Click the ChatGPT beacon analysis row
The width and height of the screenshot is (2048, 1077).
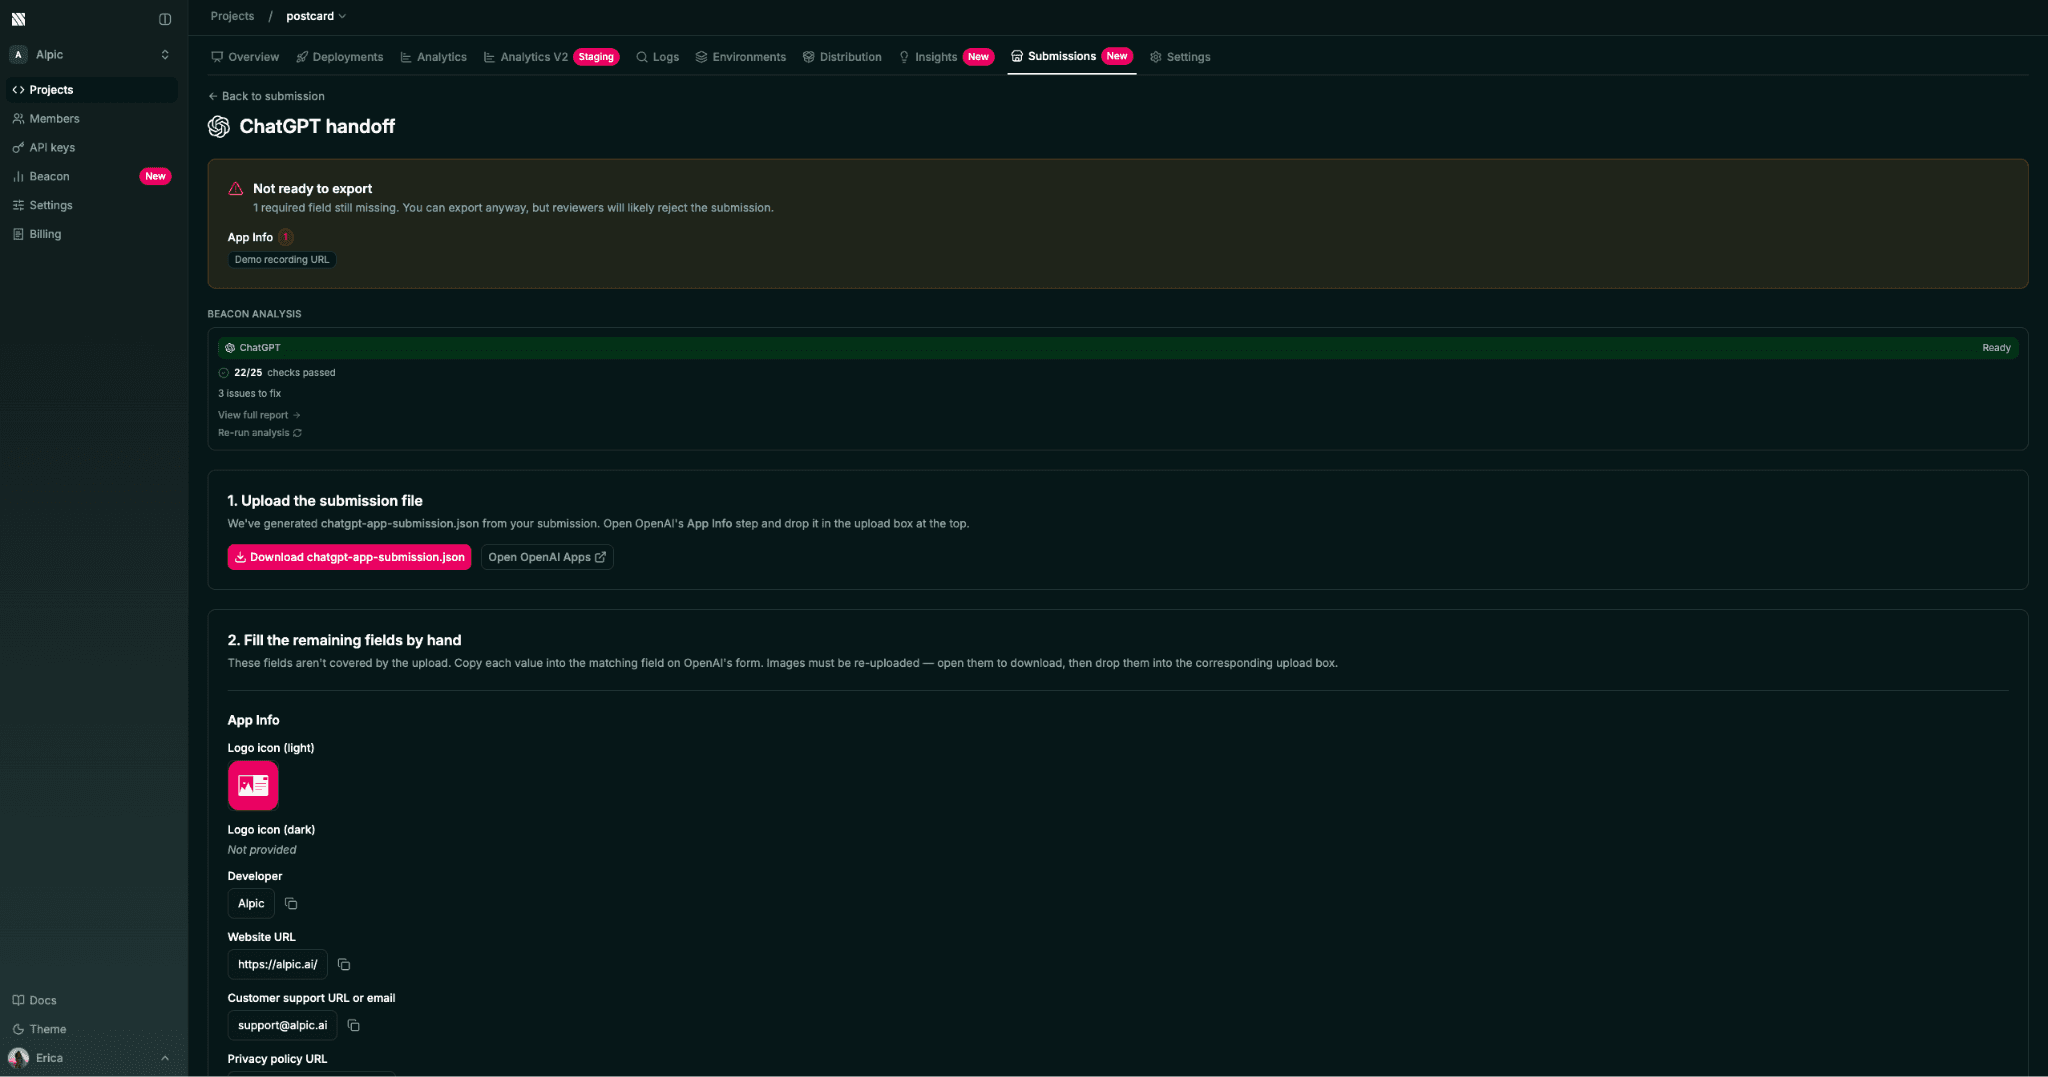click(1118, 348)
